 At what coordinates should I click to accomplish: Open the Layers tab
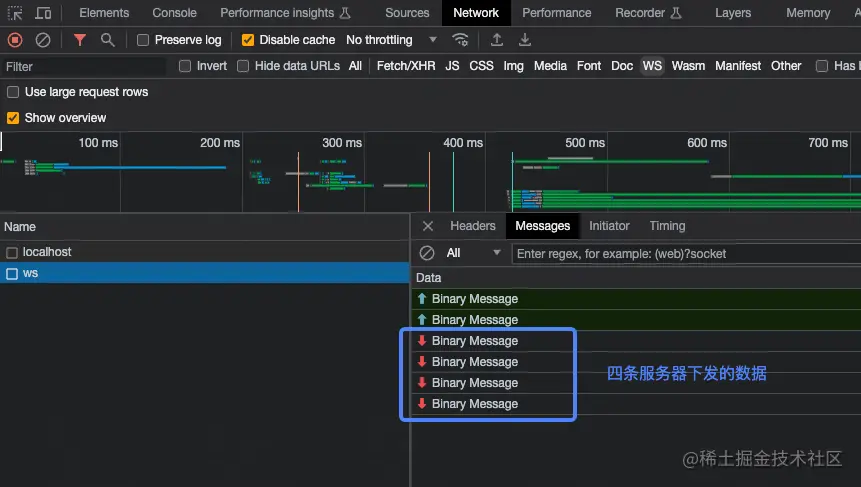point(733,13)
